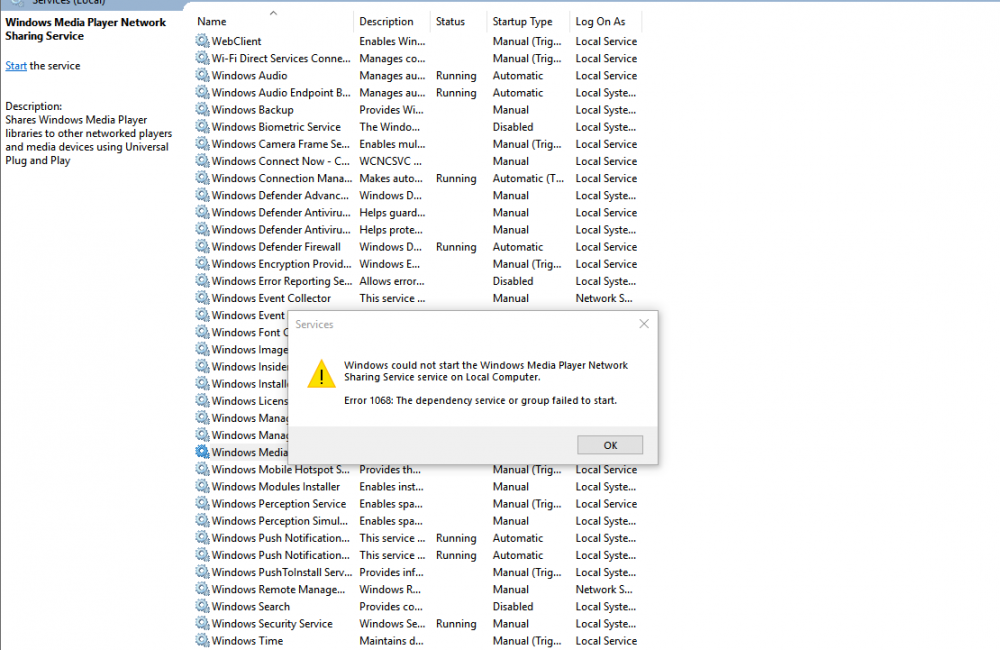Click the WebClient service gear icon

(202, 41)
